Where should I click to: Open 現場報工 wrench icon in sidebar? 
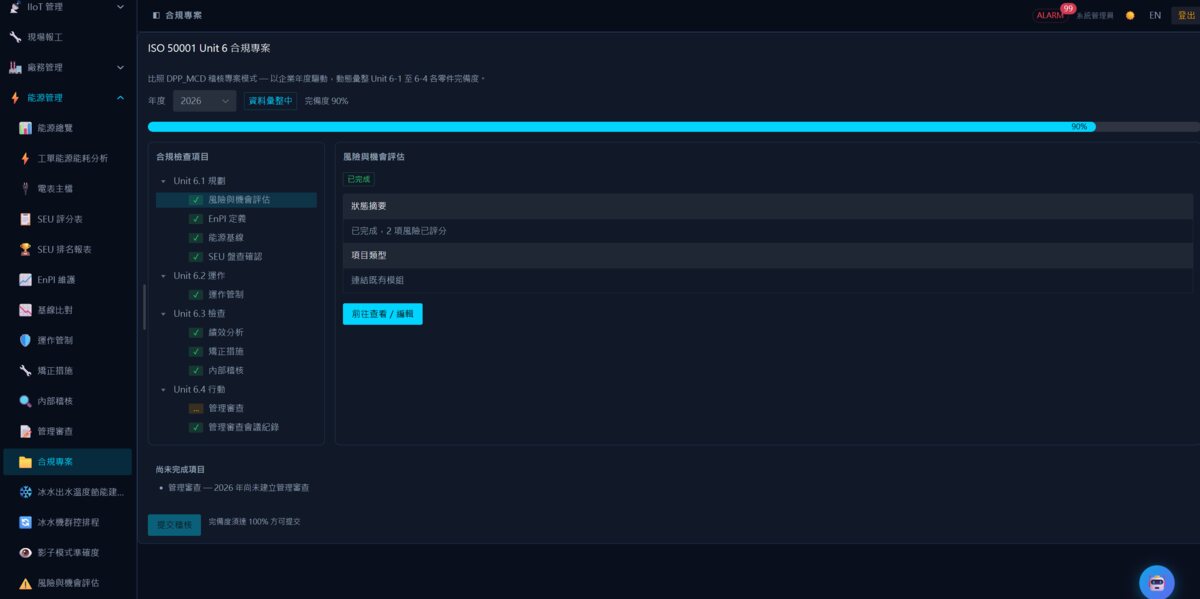15,37
